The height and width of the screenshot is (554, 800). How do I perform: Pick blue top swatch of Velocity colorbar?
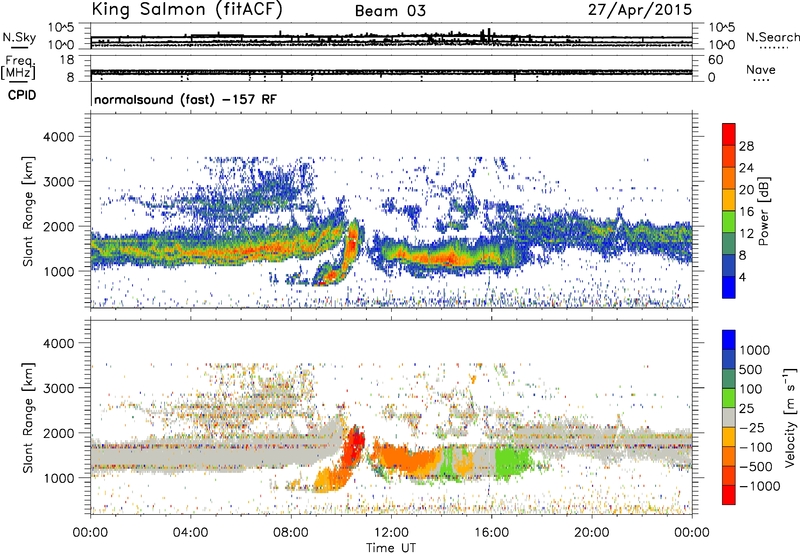[x=729, y=340]
